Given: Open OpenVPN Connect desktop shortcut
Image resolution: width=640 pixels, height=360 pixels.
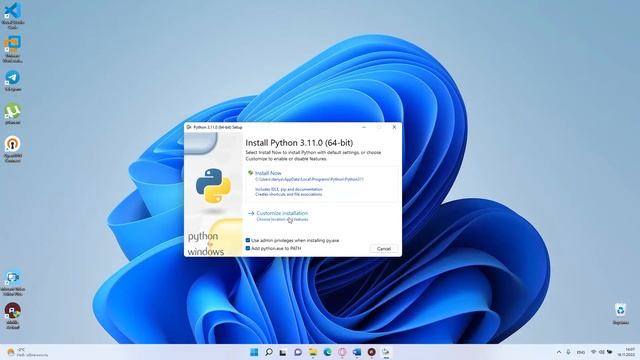Looking at the screenshot, I should click(13, 149).
